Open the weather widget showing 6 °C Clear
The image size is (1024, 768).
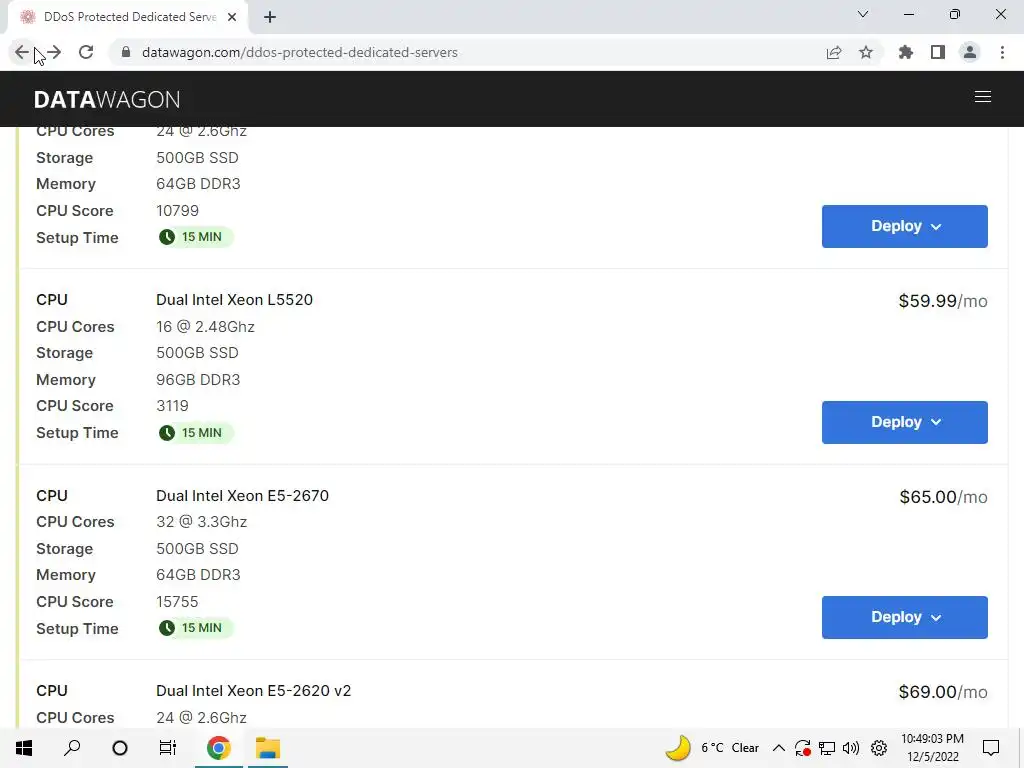click(712, 748)
